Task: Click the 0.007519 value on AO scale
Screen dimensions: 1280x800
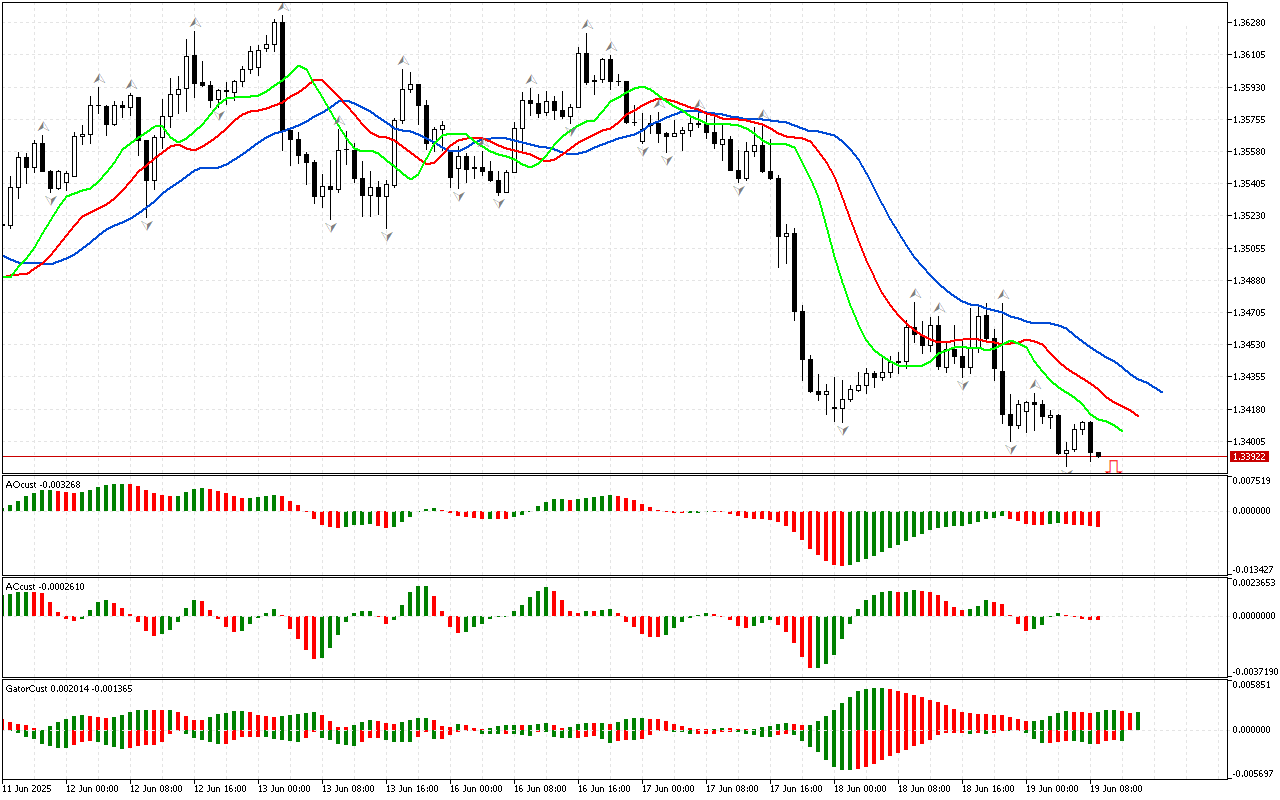Action: 1252,481
